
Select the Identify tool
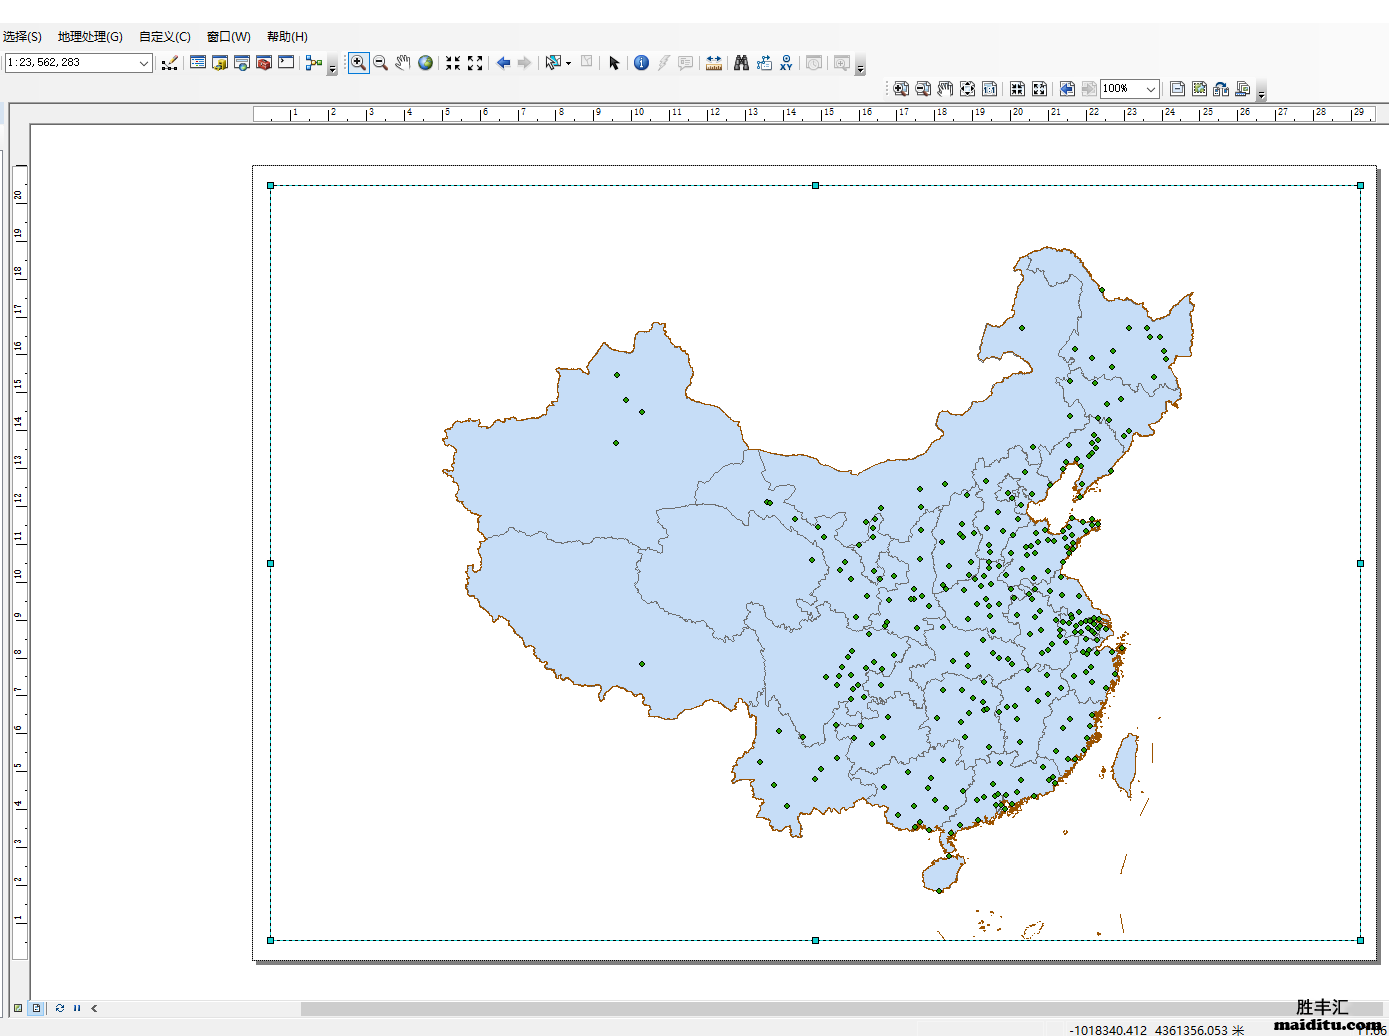[641, 62]
